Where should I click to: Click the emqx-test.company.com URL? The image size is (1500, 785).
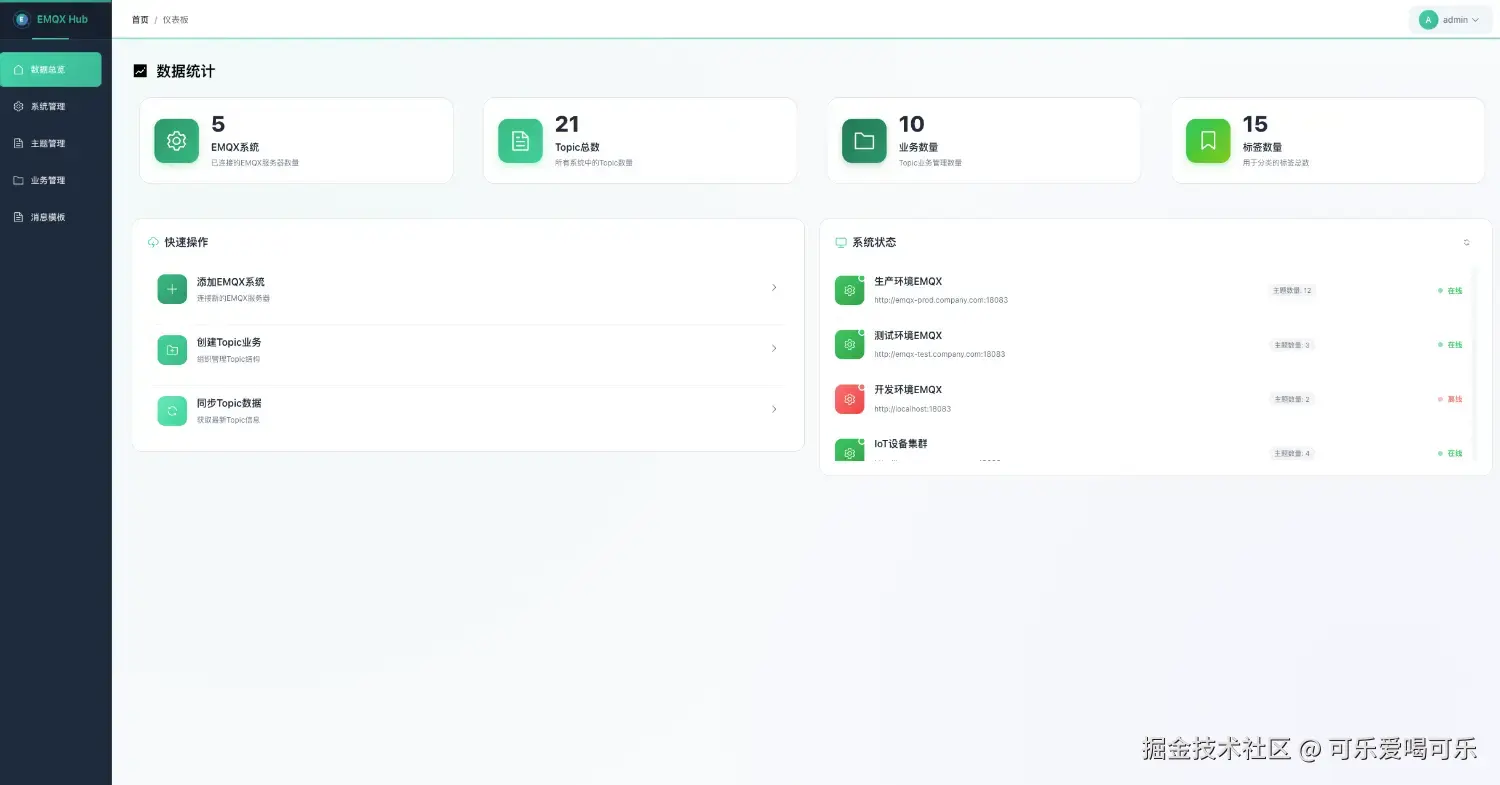click(940, 354)
